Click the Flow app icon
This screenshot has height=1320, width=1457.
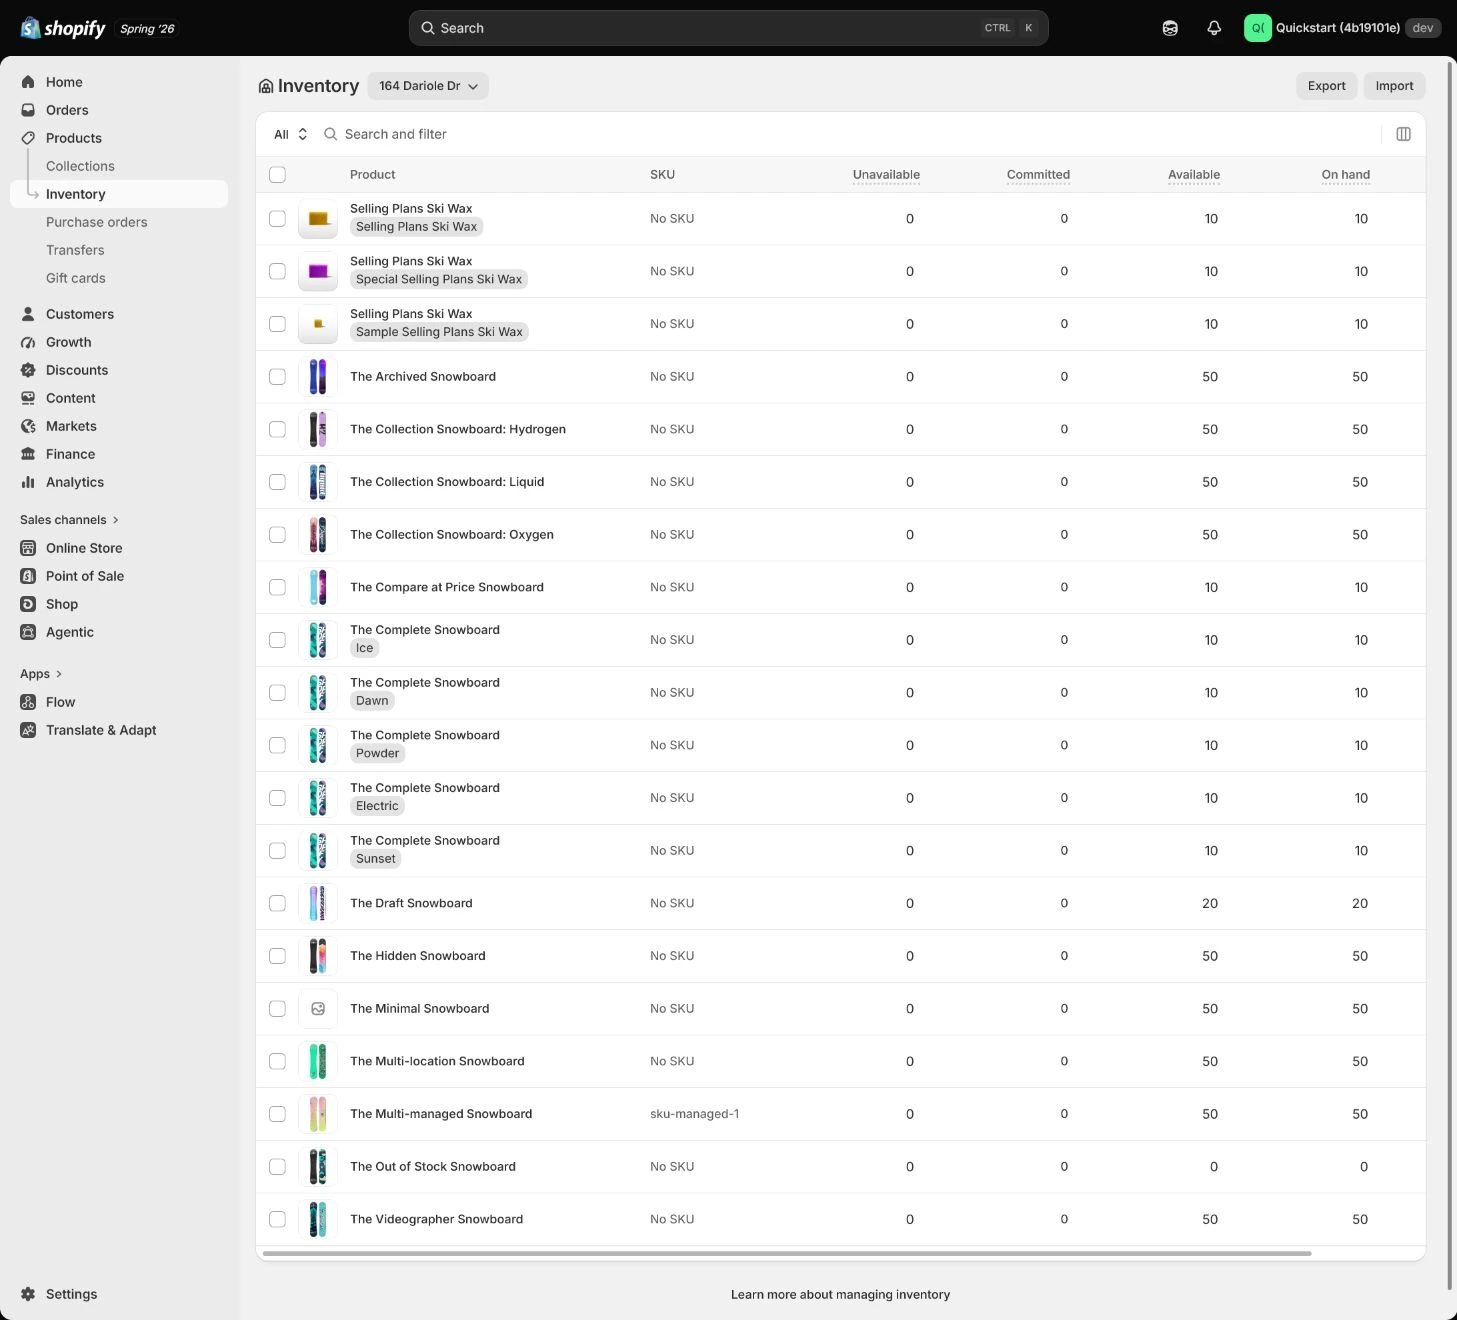(x=28, y=702)
